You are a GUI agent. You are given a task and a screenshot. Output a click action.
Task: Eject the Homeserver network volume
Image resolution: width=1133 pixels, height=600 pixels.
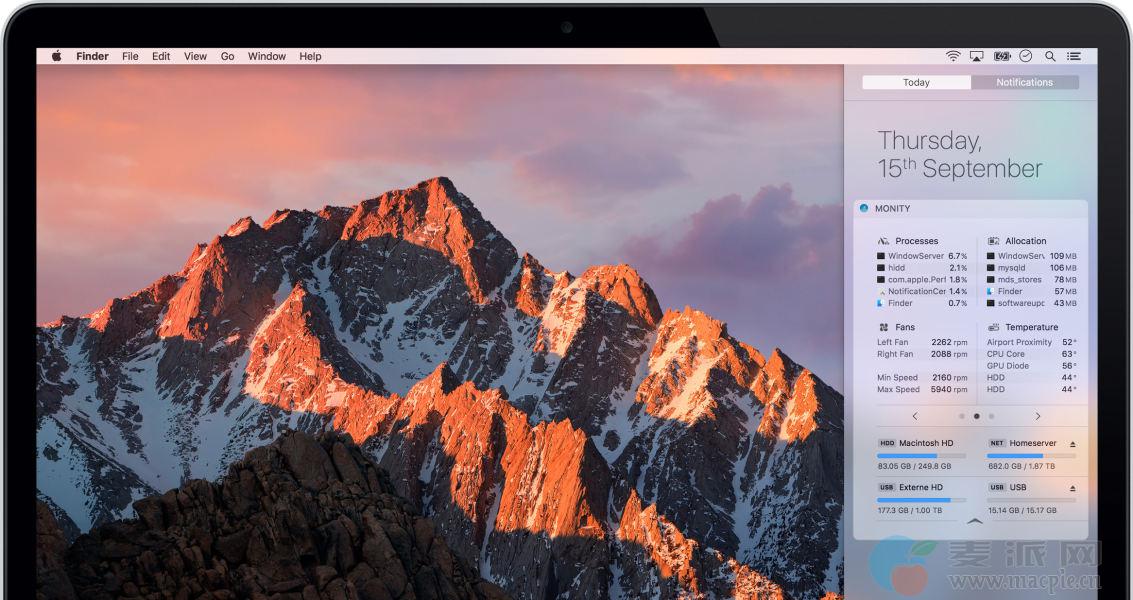1073,443
